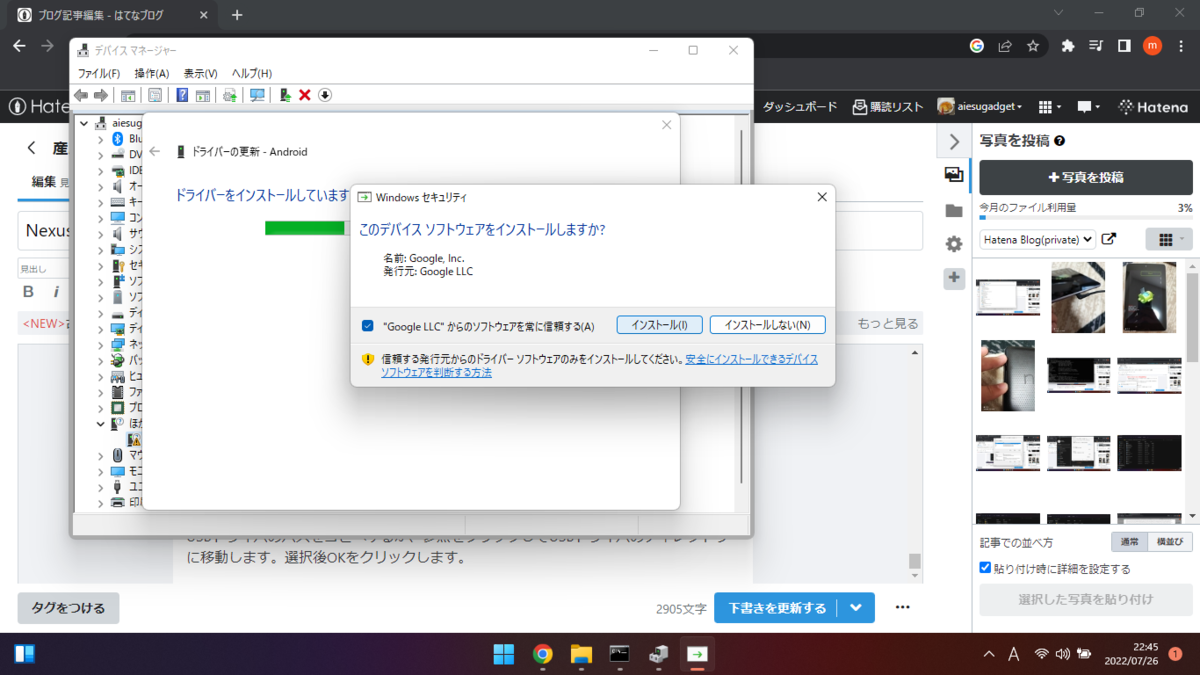Click circled down-arrow icon in Device Manager toolbar

pyautogui.click(x=325, y=95)
